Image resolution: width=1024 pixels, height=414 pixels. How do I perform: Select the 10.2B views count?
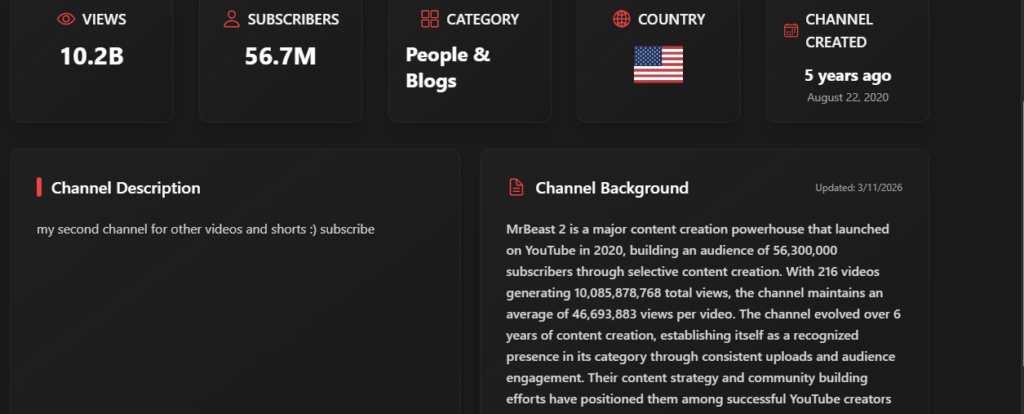[91, 56]
